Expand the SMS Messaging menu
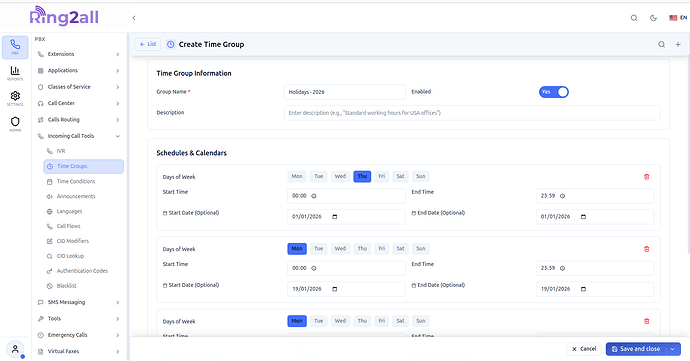This screenshot has width=690, height=361. tap(79, 302)
